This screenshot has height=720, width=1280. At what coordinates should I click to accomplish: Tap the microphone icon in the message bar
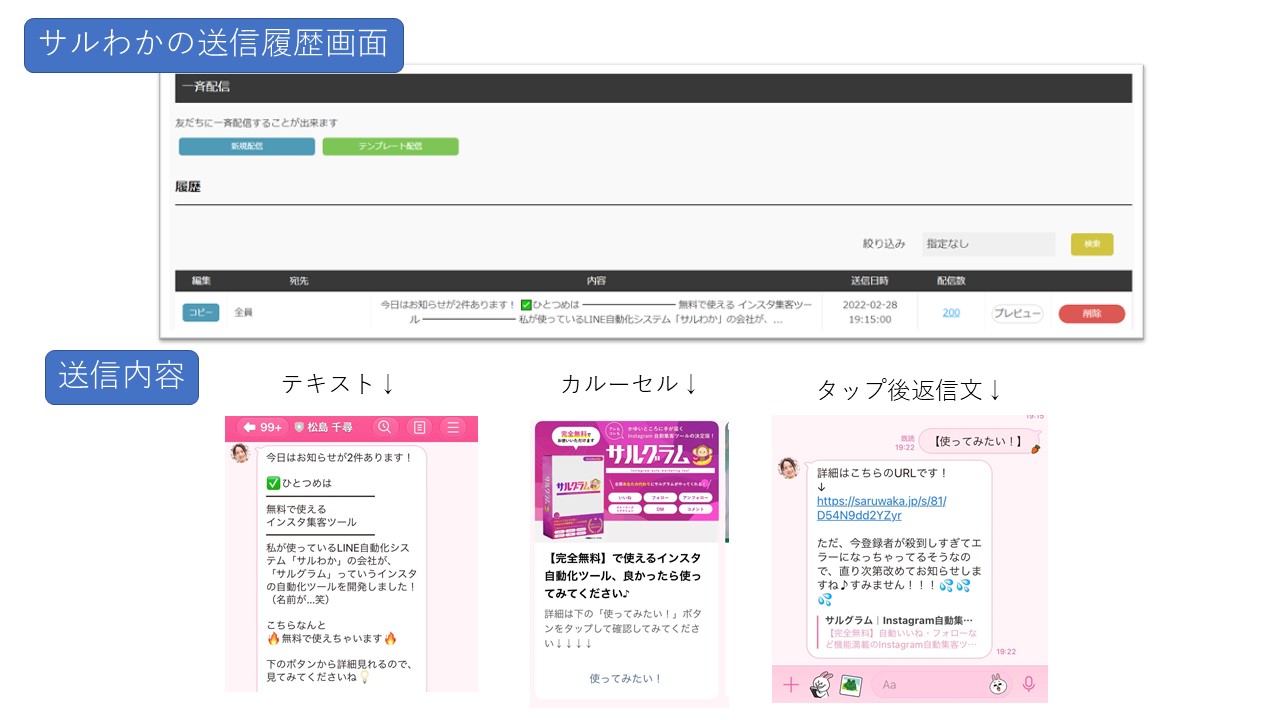[x=1028, y=685]
